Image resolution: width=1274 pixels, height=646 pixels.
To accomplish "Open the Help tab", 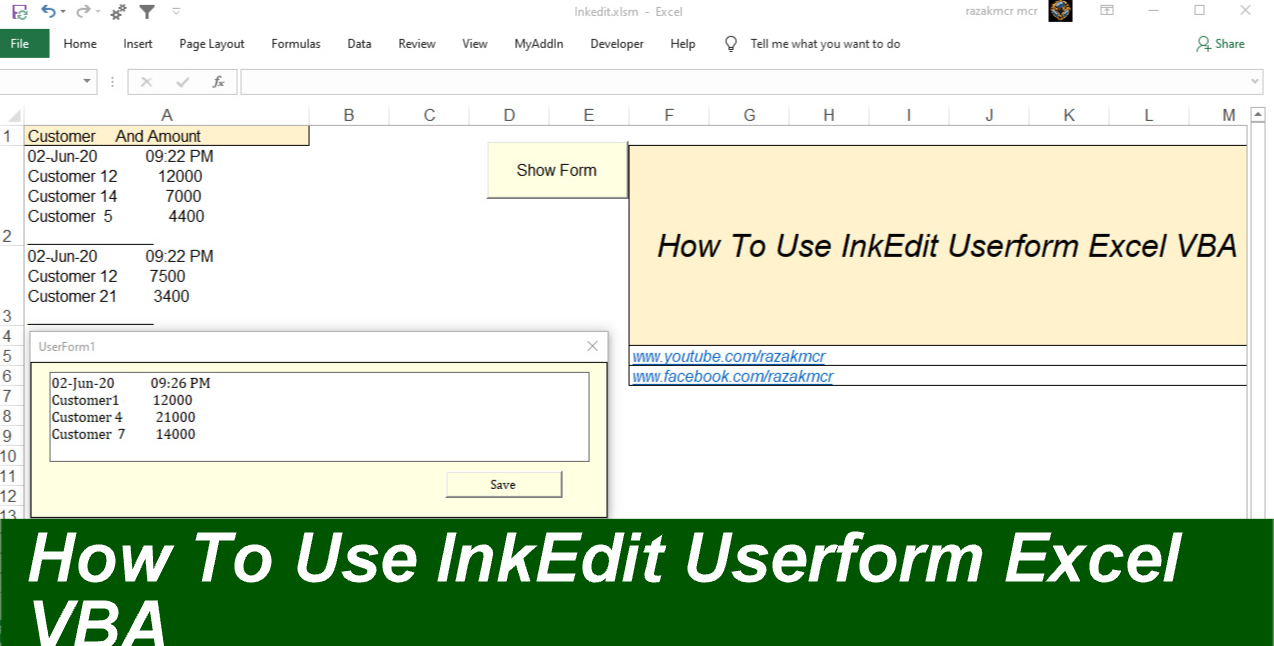I will coord(683,44).
